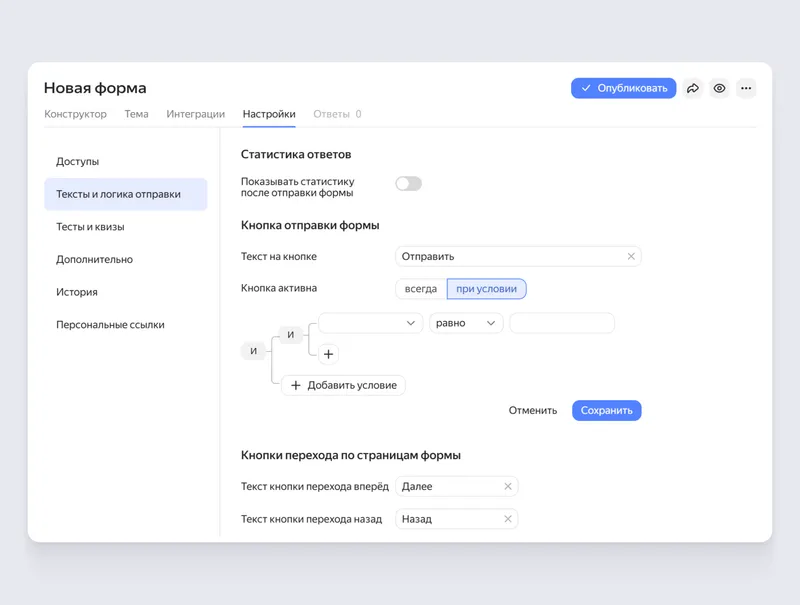800x605 pixels.
Task: Switch to the Конструктор tab
Action: click(76, 114)
